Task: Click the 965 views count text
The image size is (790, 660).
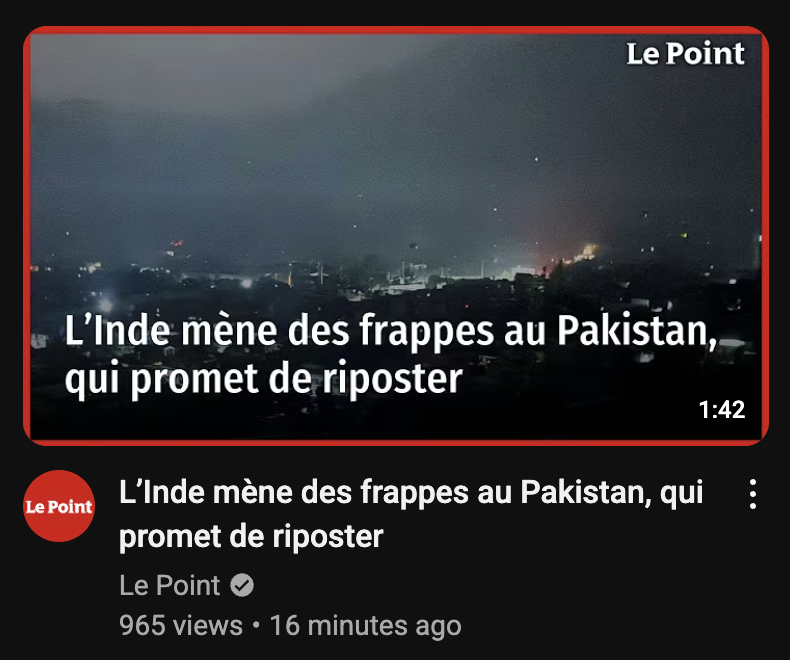Action: 181,626
